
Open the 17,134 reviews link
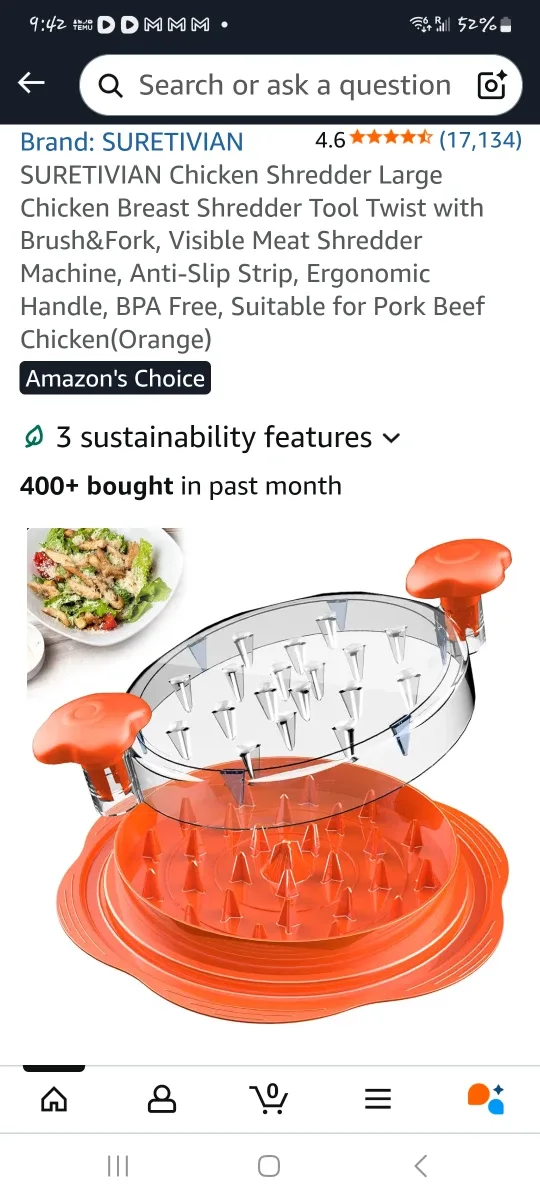tap(480, 140)
